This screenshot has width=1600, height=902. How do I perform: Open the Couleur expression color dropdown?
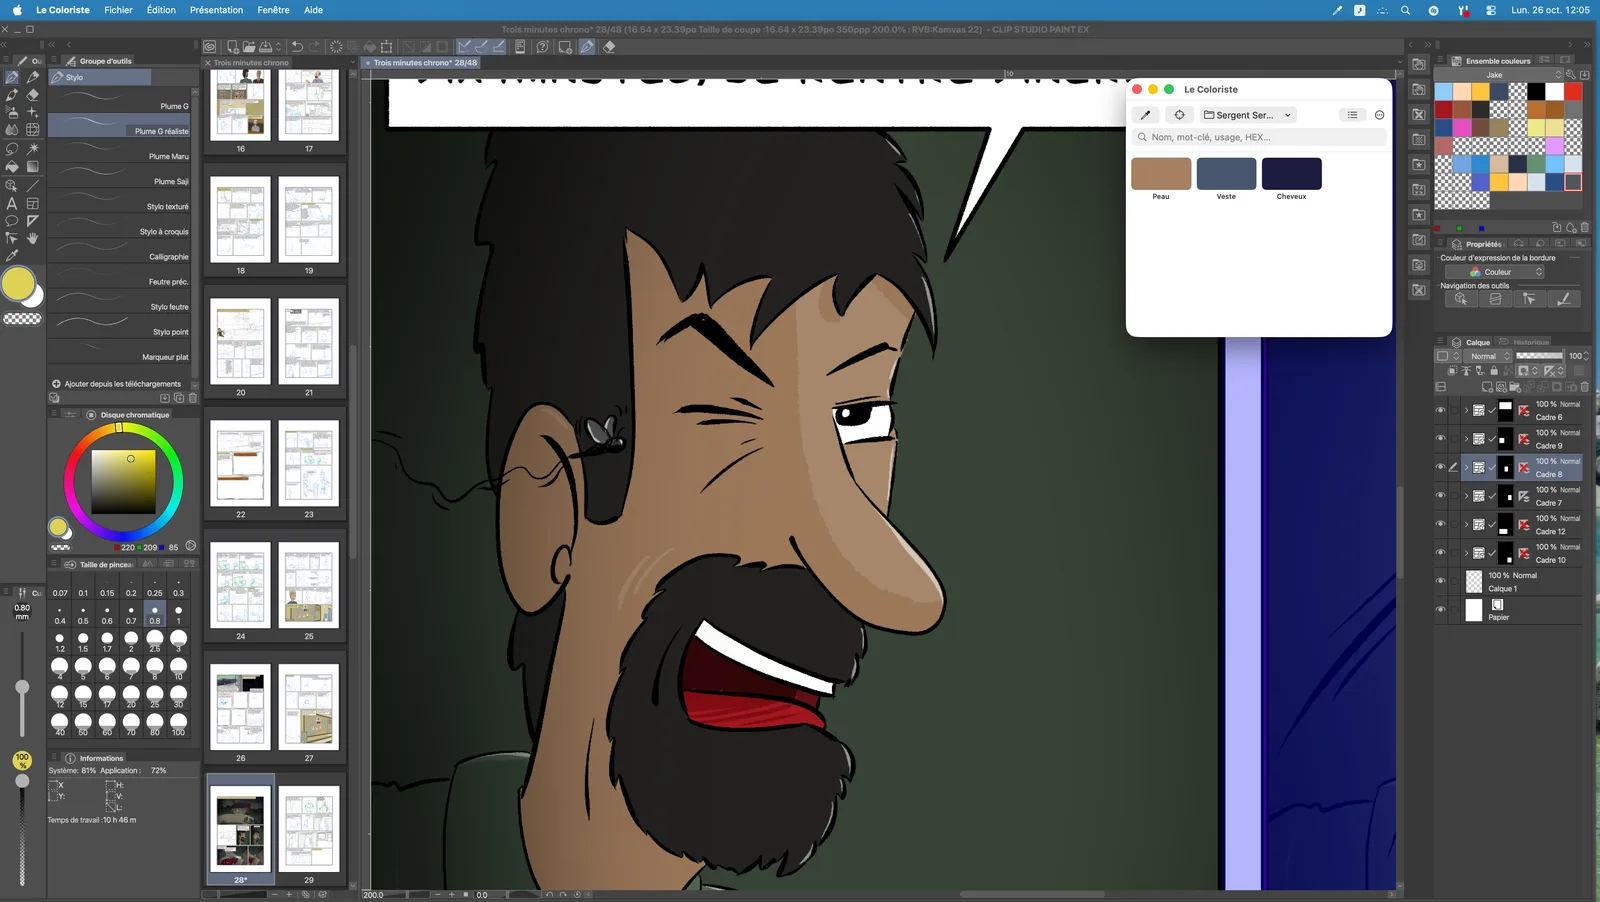[1494, 272]
